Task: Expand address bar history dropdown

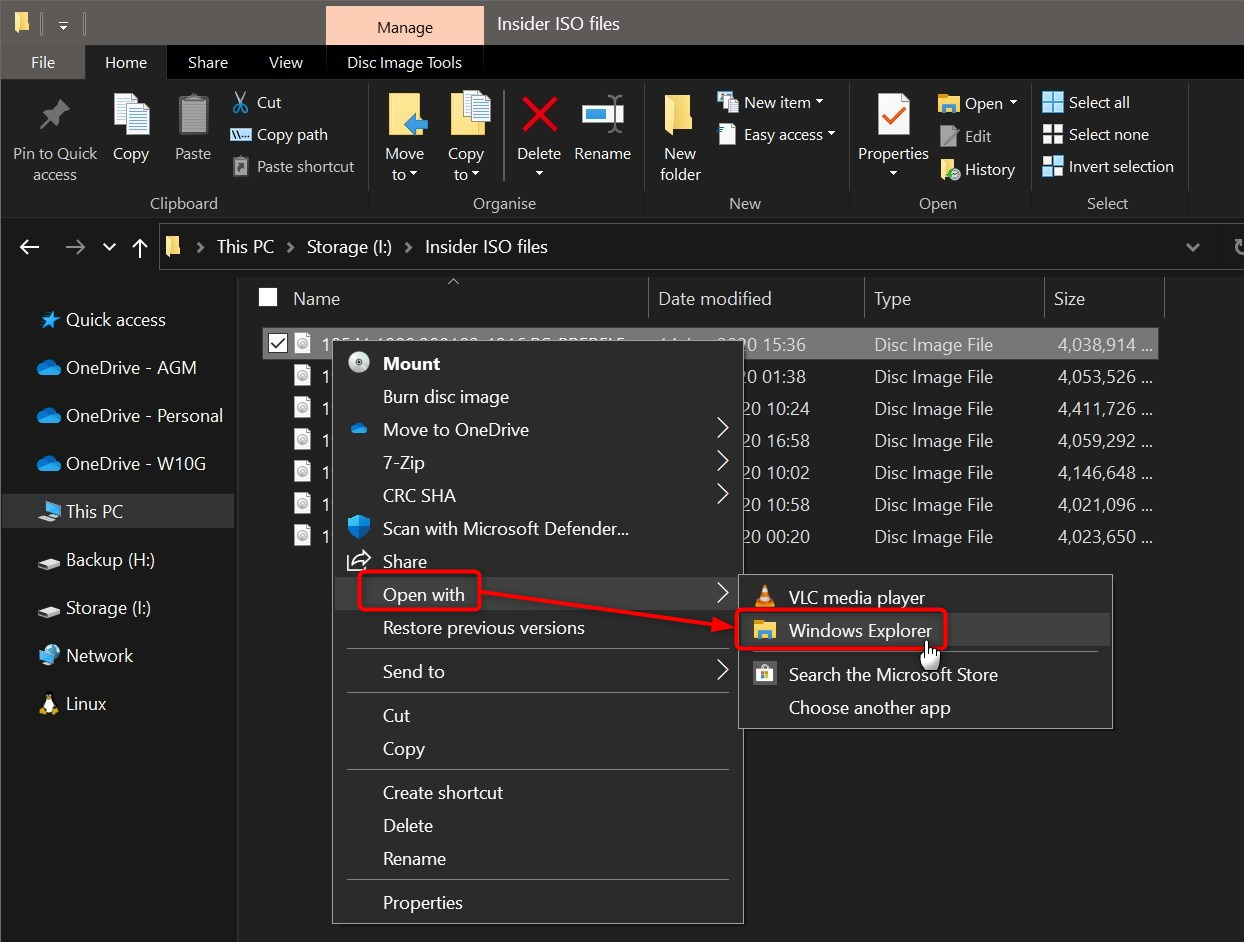Action: pos(1192,247)
